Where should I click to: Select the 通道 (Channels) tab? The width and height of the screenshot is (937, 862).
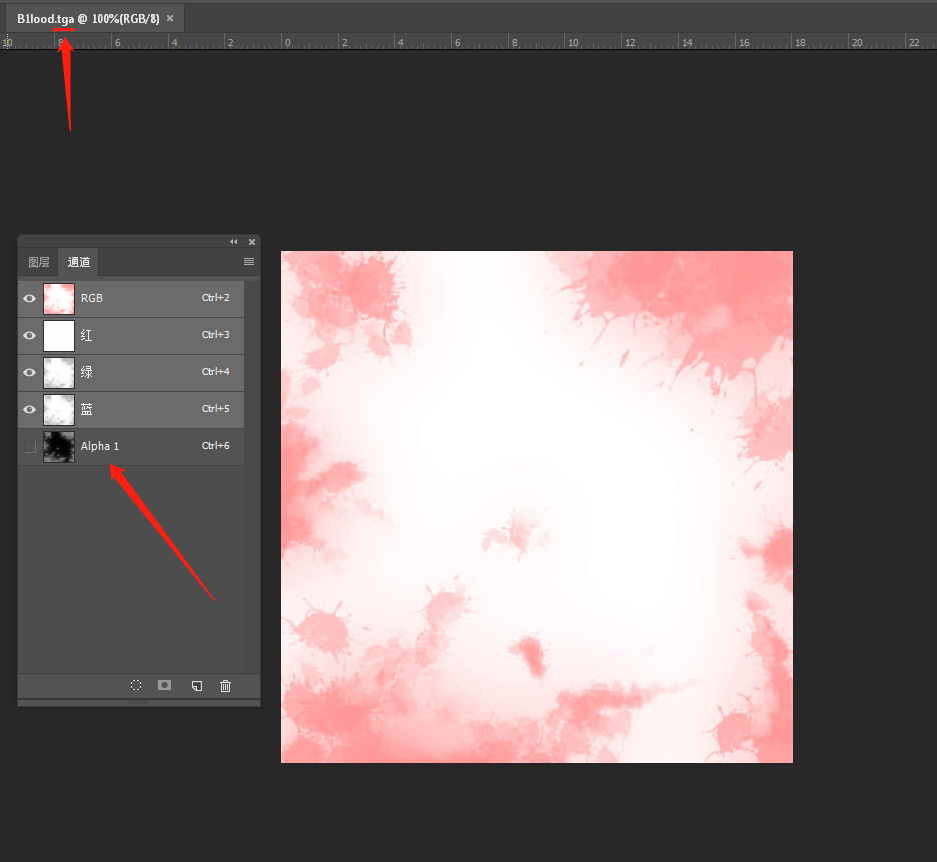[x=79, y=262]
